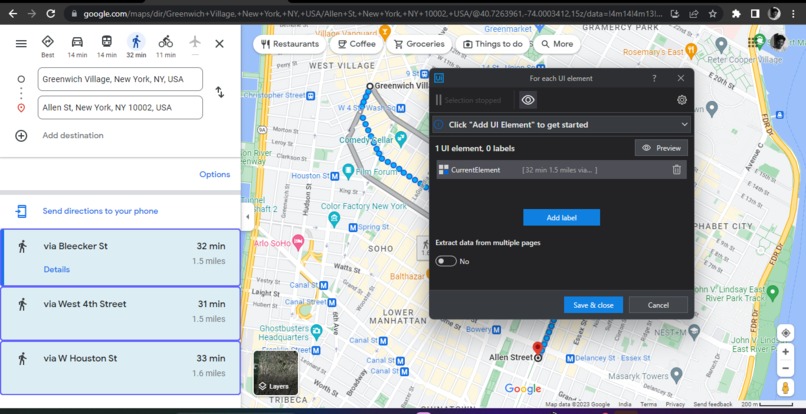The image size is (806, 414).
Task: Select the via W Houston St route
Action: 121,368
